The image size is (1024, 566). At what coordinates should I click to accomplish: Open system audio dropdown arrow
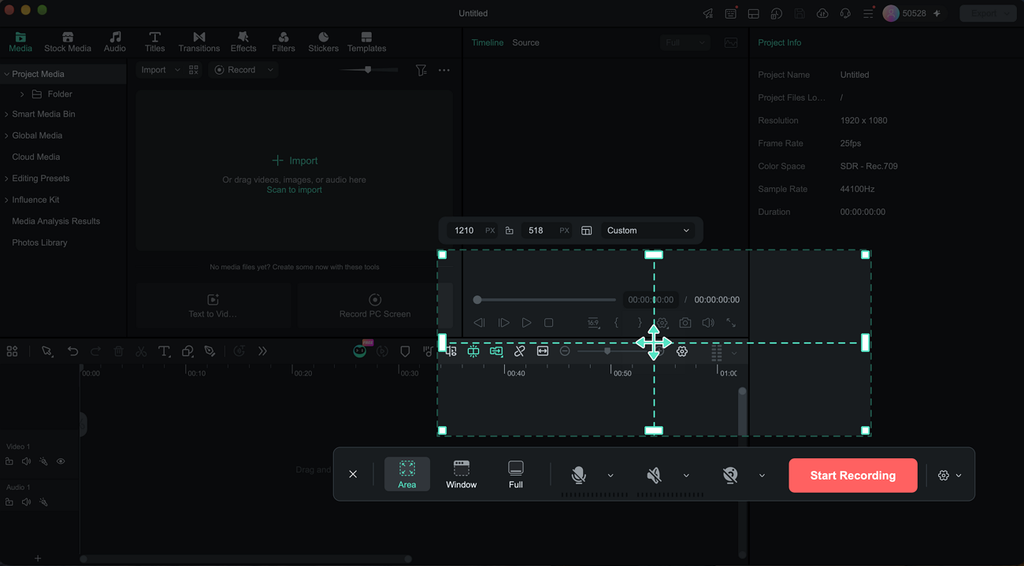click(x=686, y=475)
